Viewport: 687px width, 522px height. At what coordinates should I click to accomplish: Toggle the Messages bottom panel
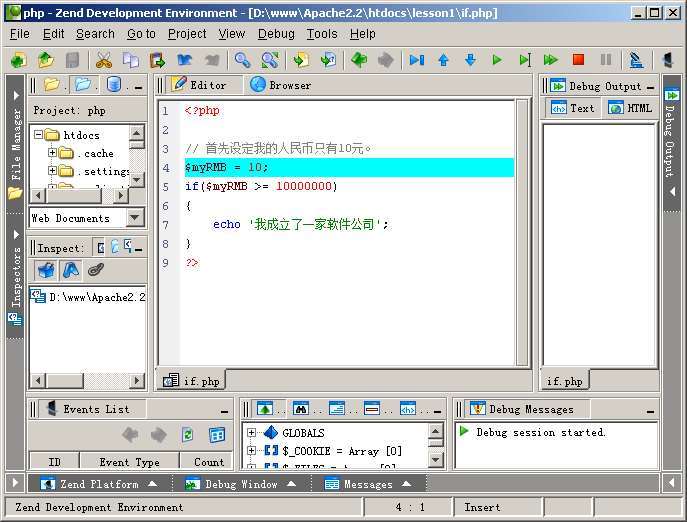tap(368, 484)
